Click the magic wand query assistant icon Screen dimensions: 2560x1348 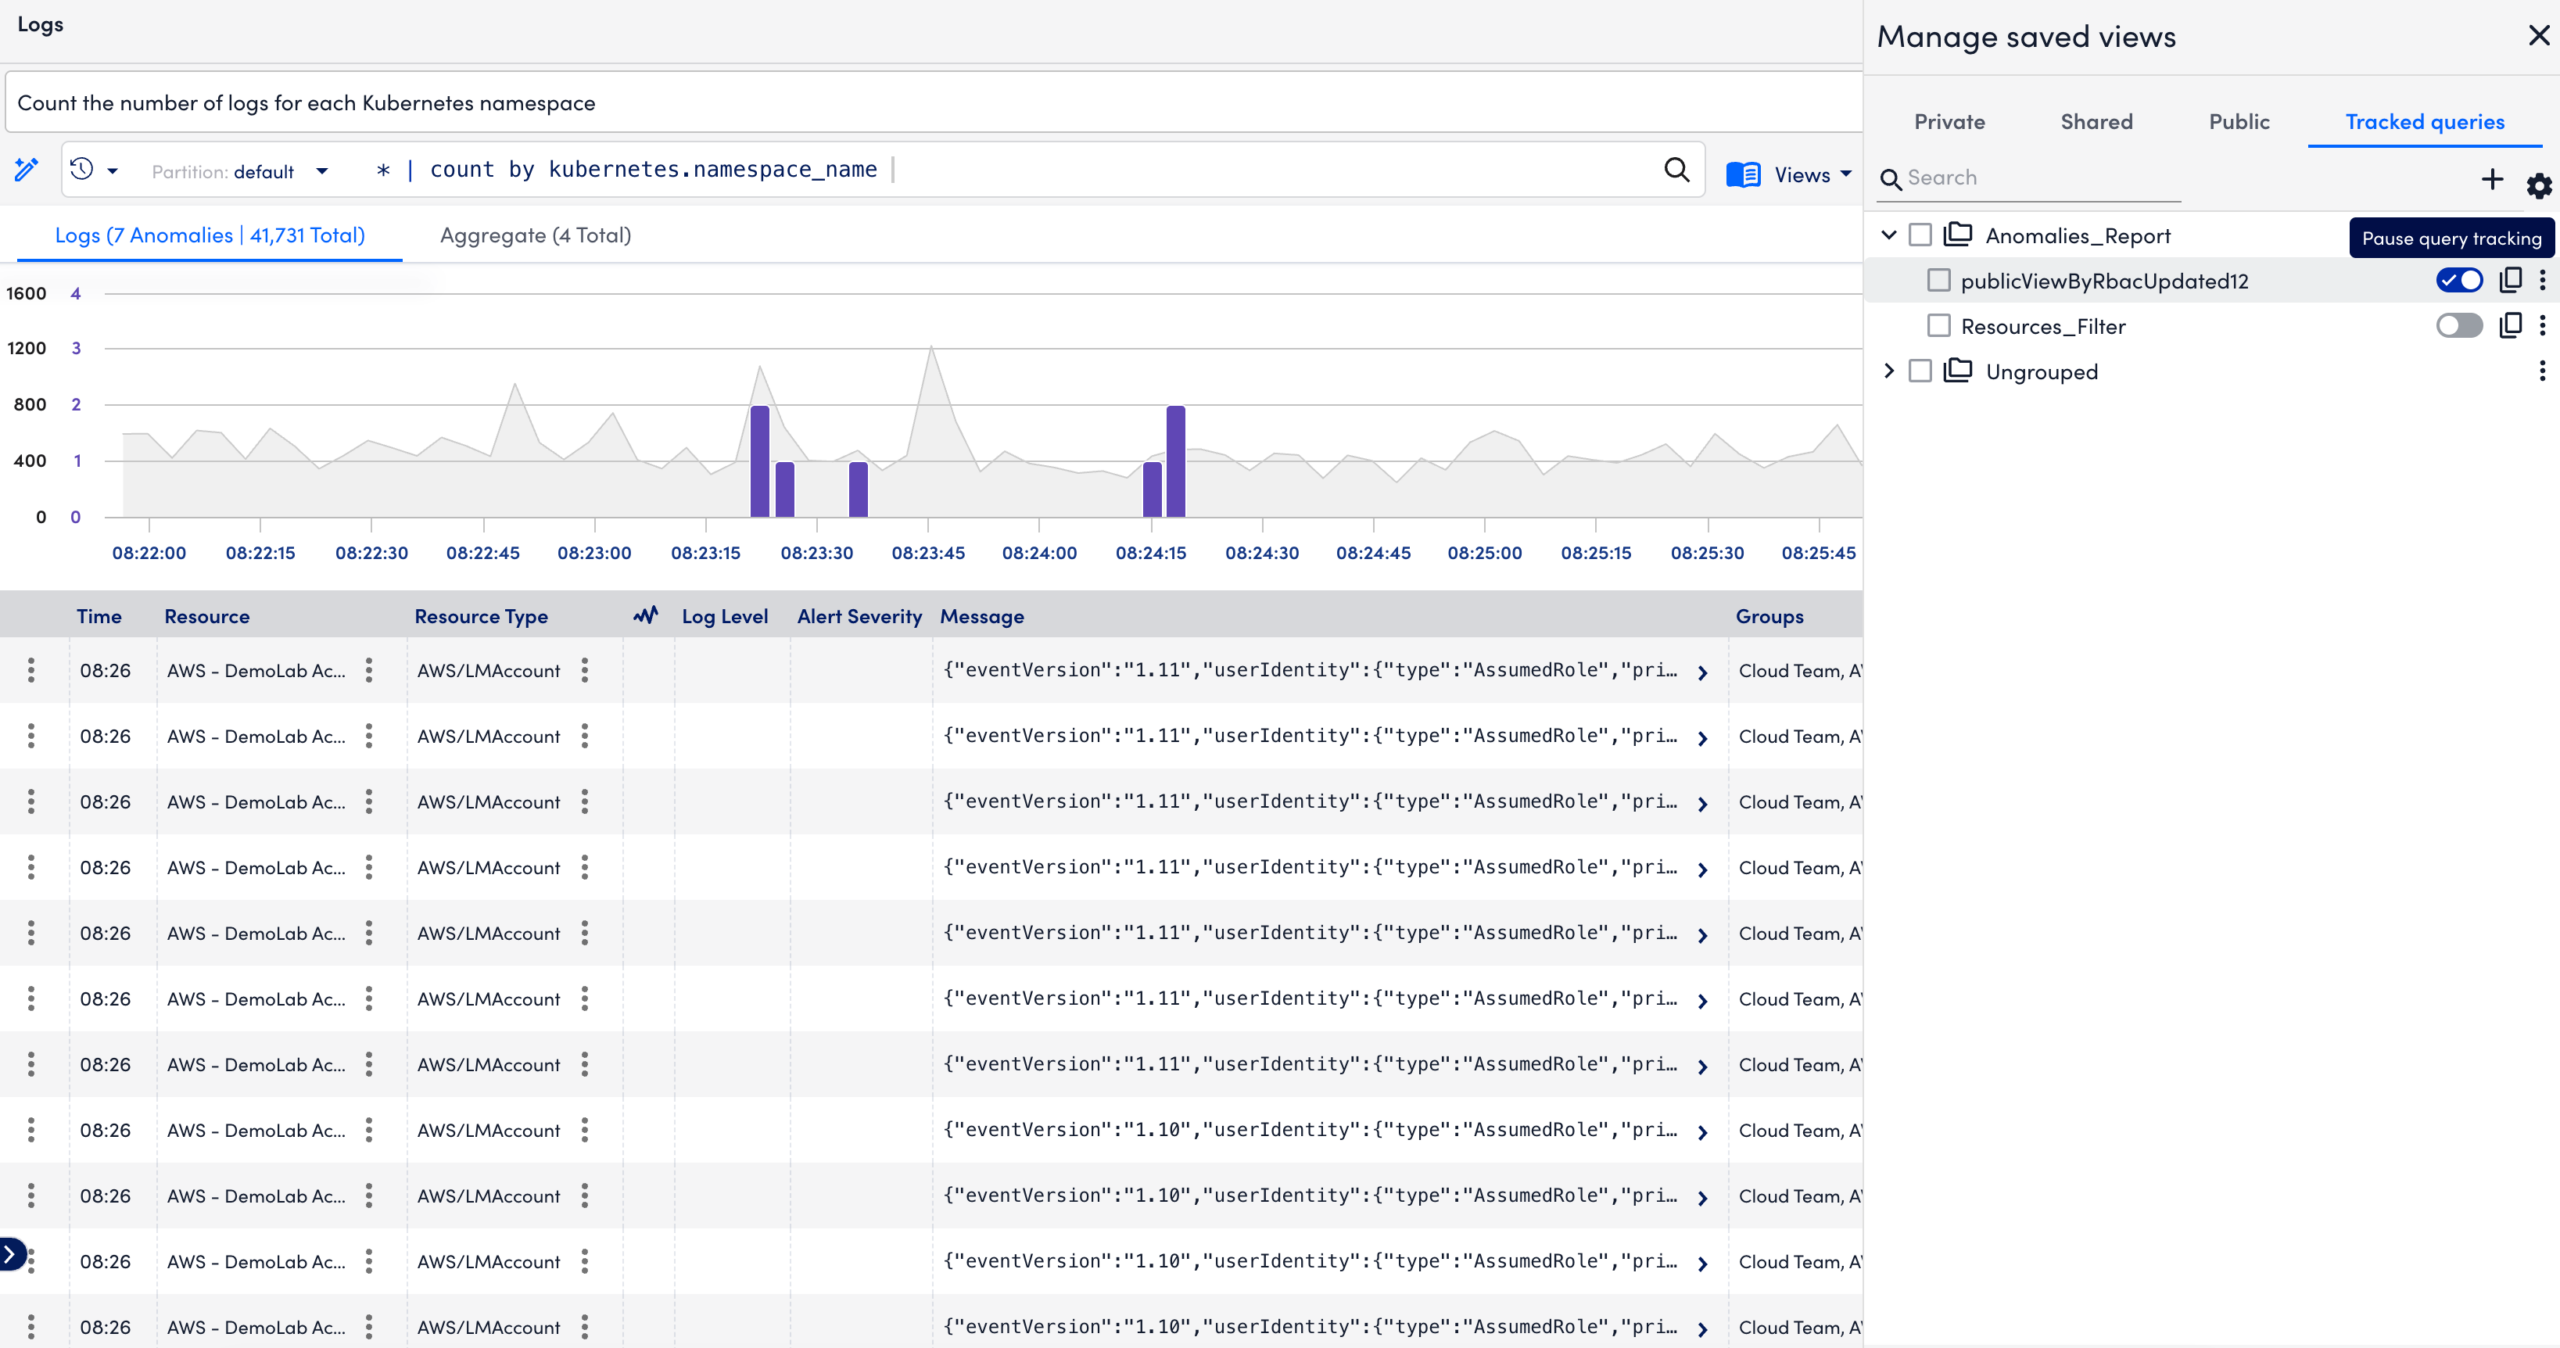27,169
